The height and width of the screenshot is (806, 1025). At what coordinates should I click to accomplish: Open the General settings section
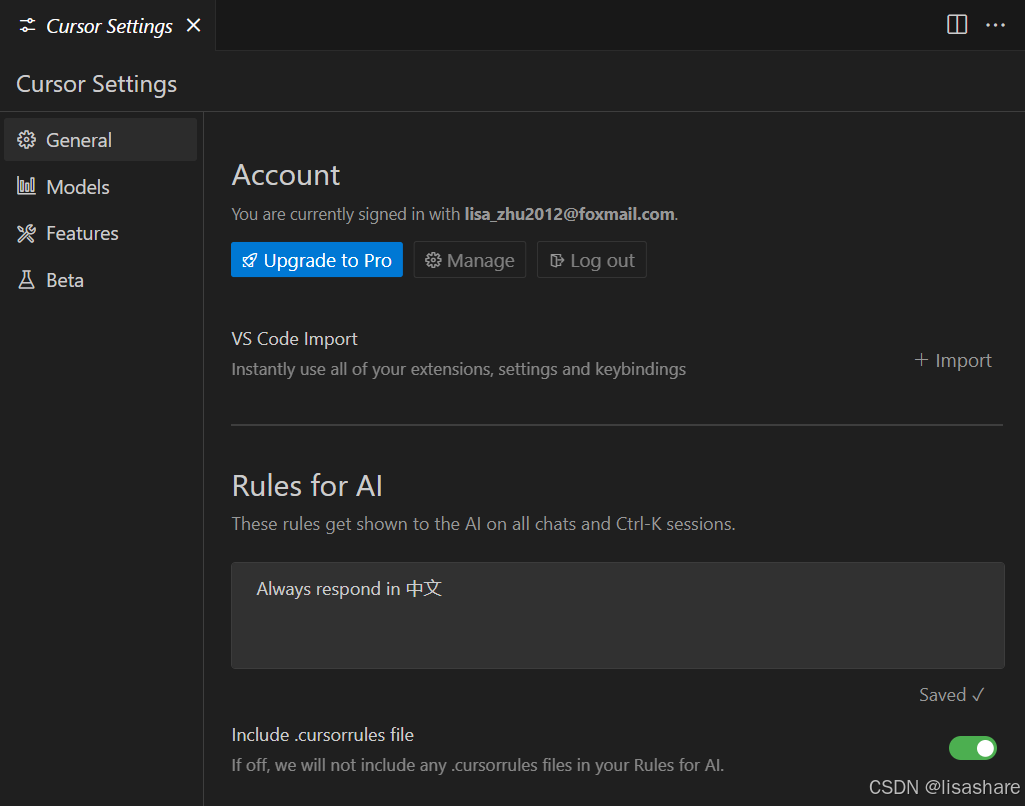tap(101, 140)
